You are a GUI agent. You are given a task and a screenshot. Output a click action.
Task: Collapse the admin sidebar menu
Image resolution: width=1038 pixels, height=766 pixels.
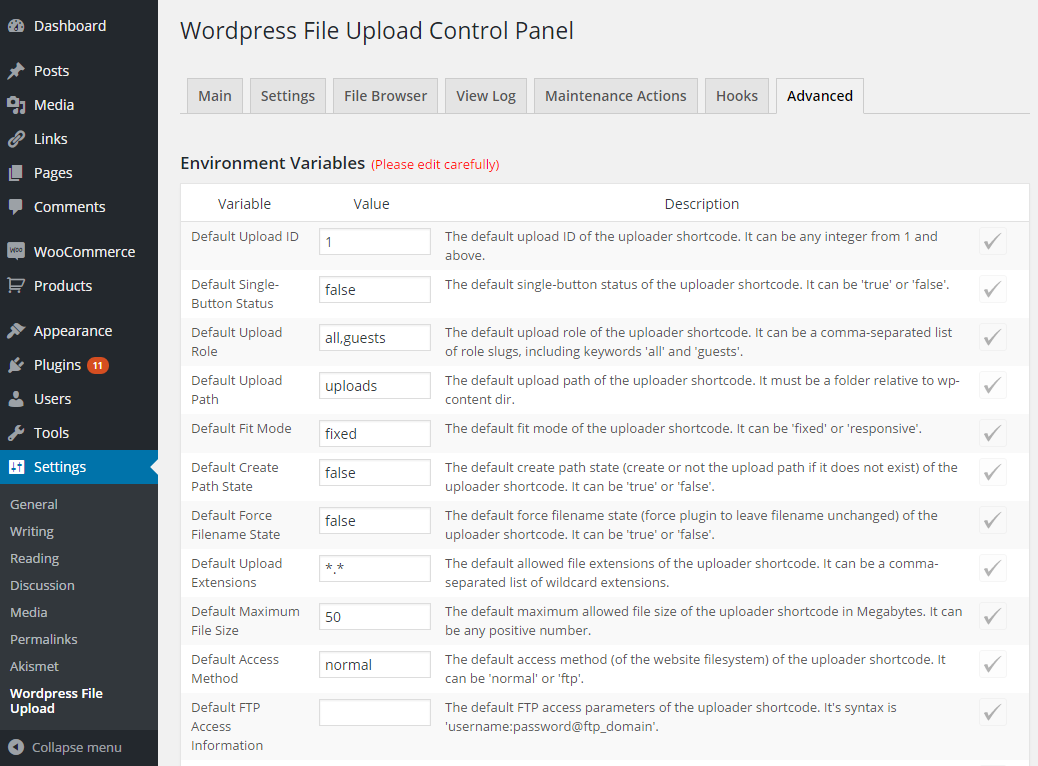click(x=66, y=747)
